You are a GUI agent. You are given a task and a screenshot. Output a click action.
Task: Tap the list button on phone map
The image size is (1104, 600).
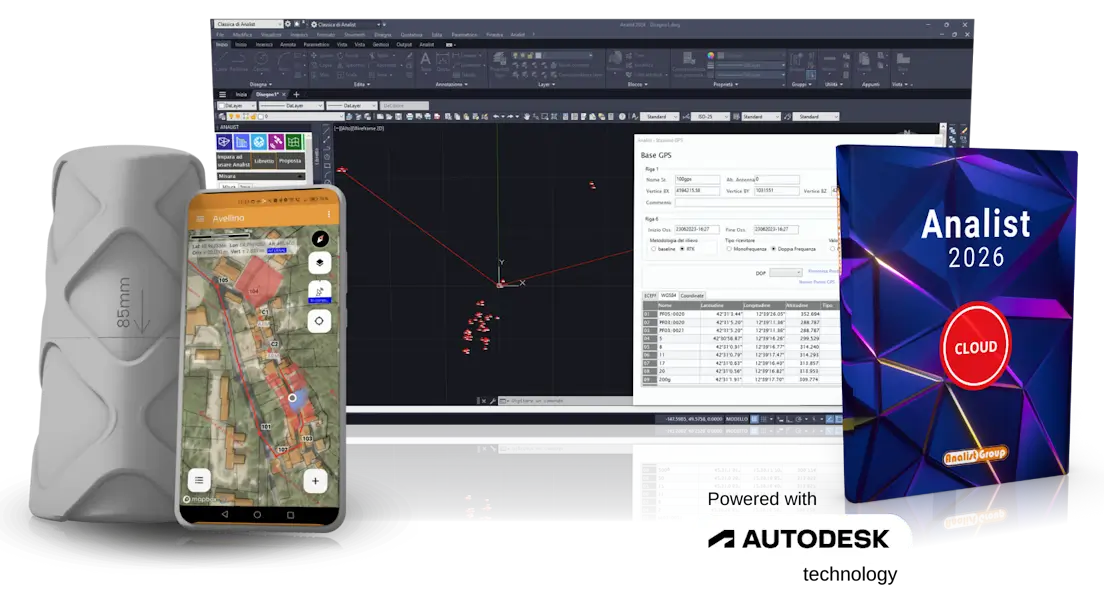(199, 480)
